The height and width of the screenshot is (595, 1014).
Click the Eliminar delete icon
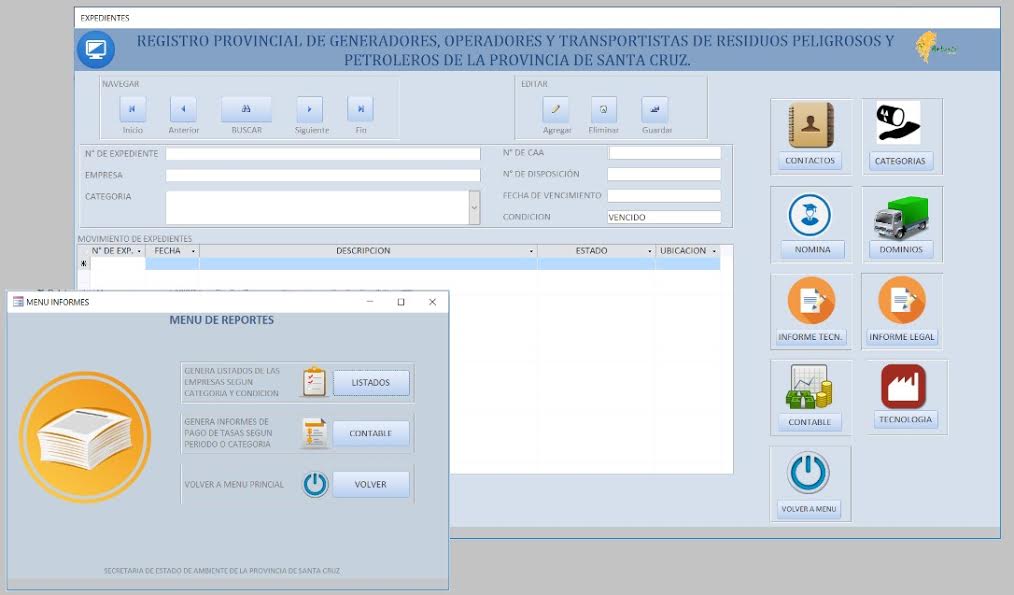click(603, 109)
